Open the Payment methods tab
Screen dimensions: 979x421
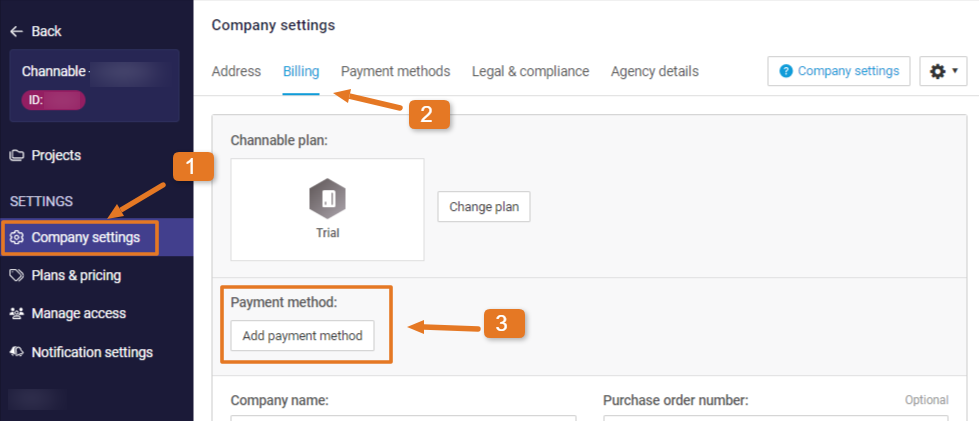(x=395, y=71)
